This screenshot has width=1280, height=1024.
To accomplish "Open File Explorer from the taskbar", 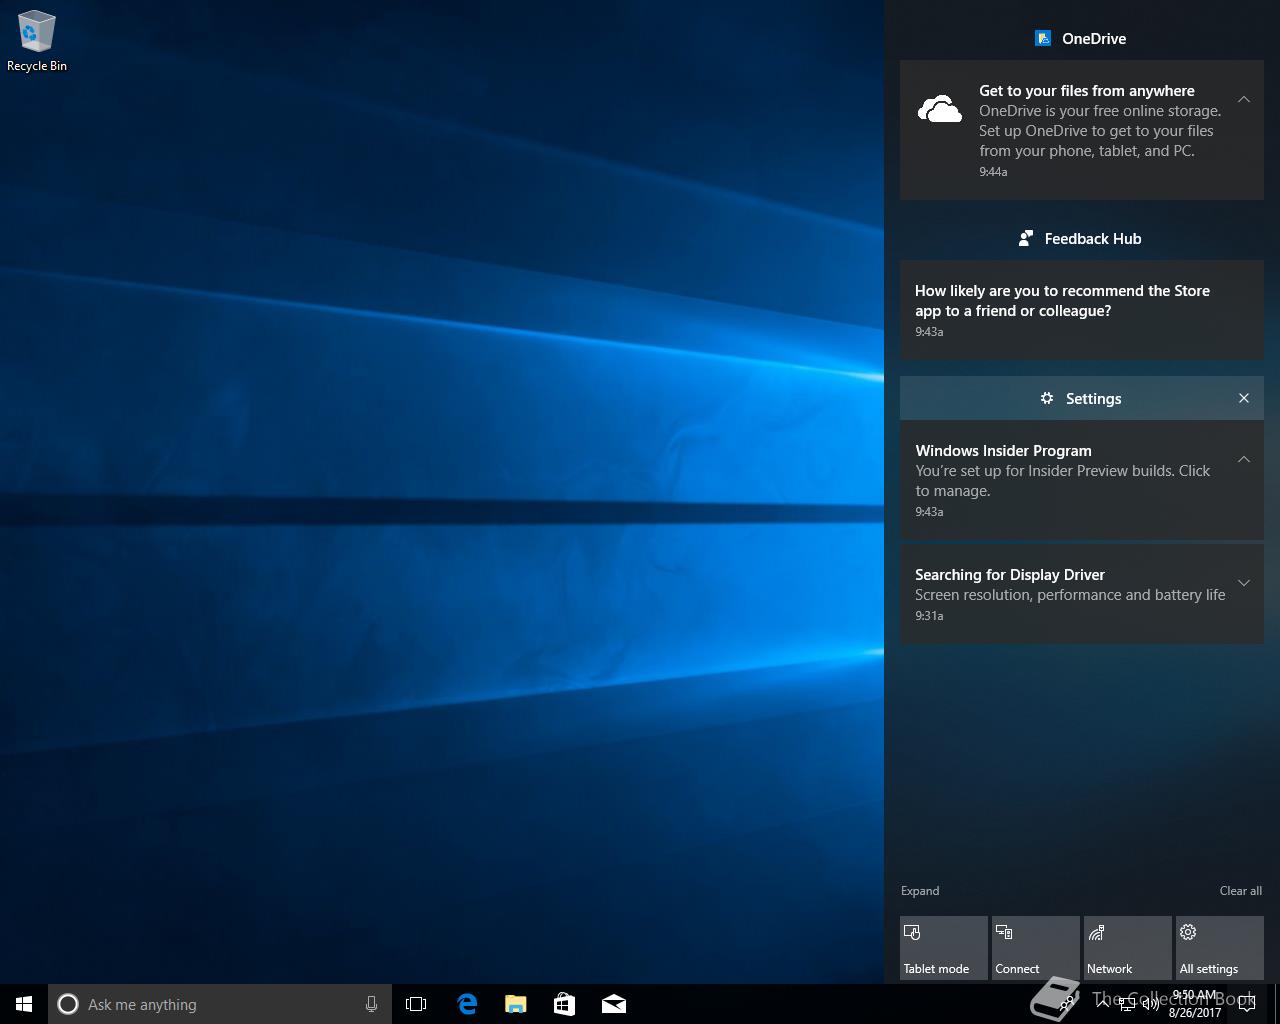I will 515,1004.
